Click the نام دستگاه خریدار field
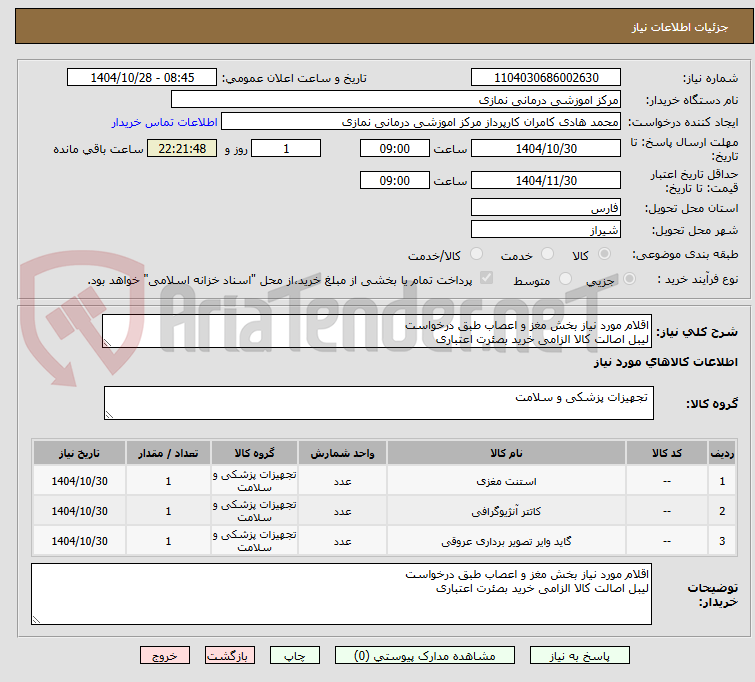Viewport: 755px width, 682px height. pos(396,100)
